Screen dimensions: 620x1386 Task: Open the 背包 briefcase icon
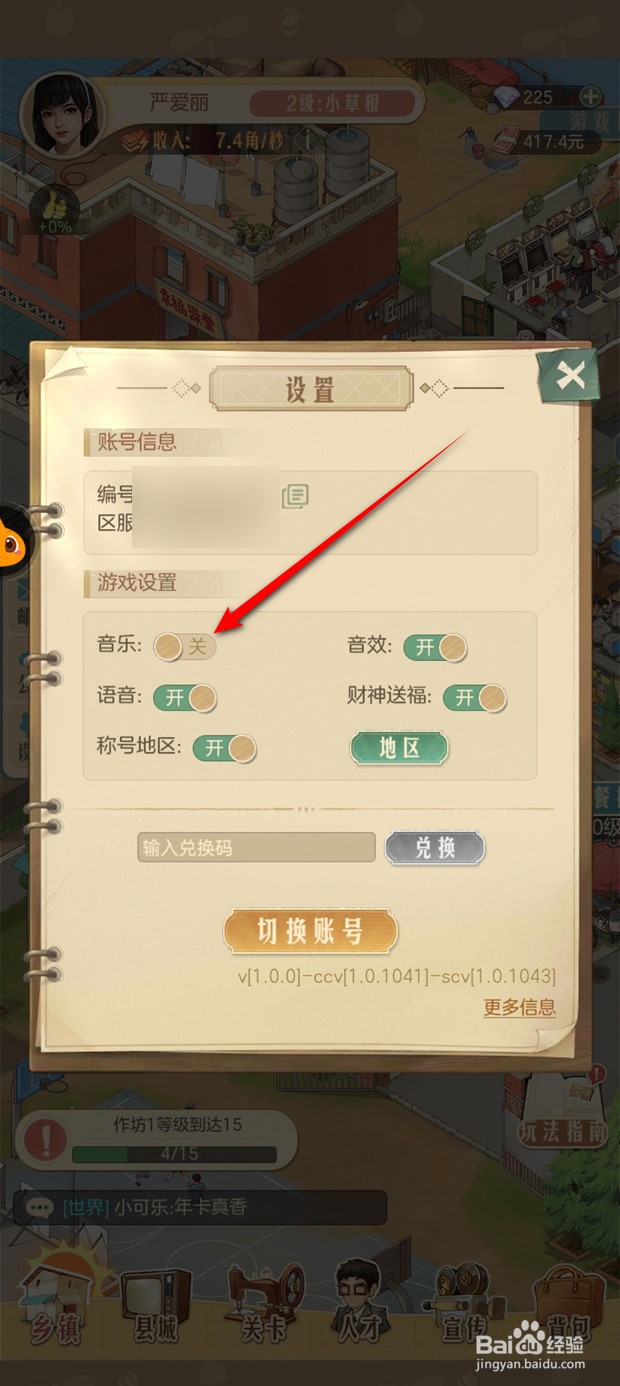[x=569, y=1304]
